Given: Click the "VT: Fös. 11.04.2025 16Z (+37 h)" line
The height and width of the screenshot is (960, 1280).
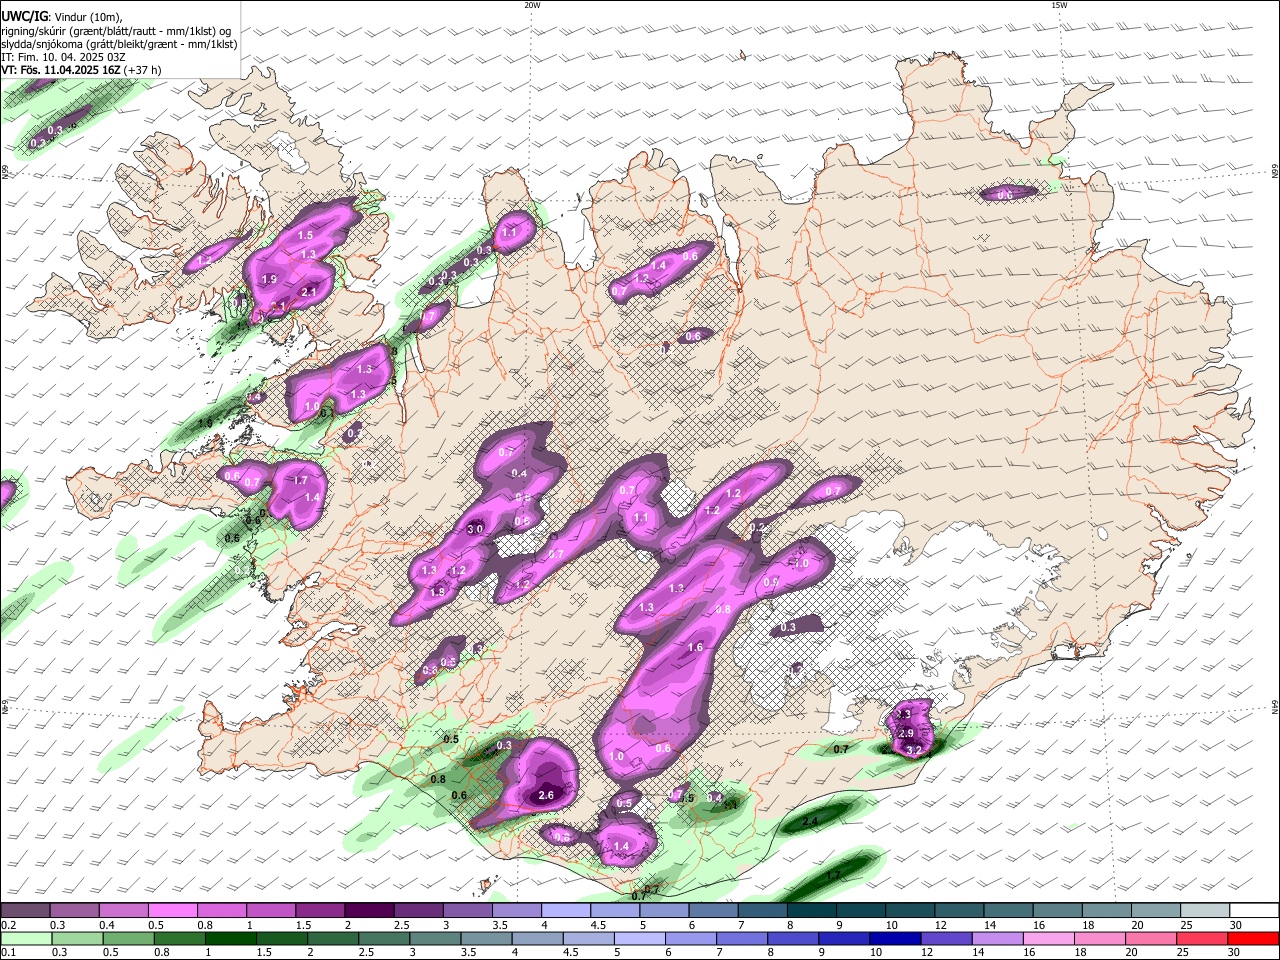Looking at the screenshot, I should (81, 70).
